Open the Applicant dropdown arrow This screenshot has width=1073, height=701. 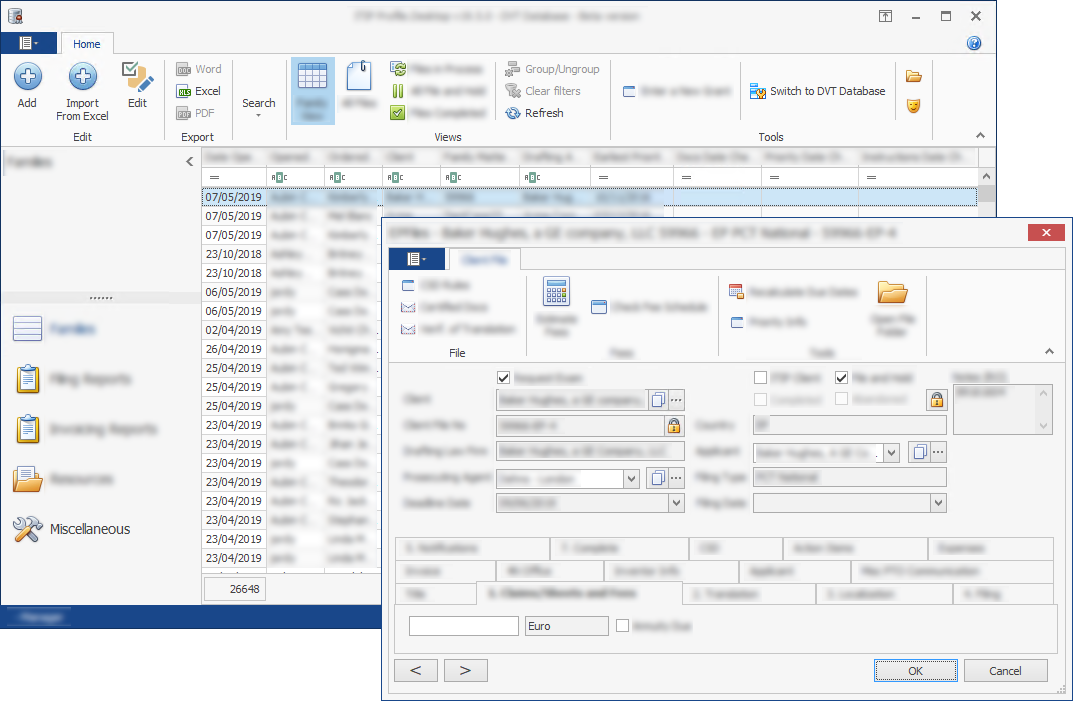pyautogui.click(x=891, y=453)
